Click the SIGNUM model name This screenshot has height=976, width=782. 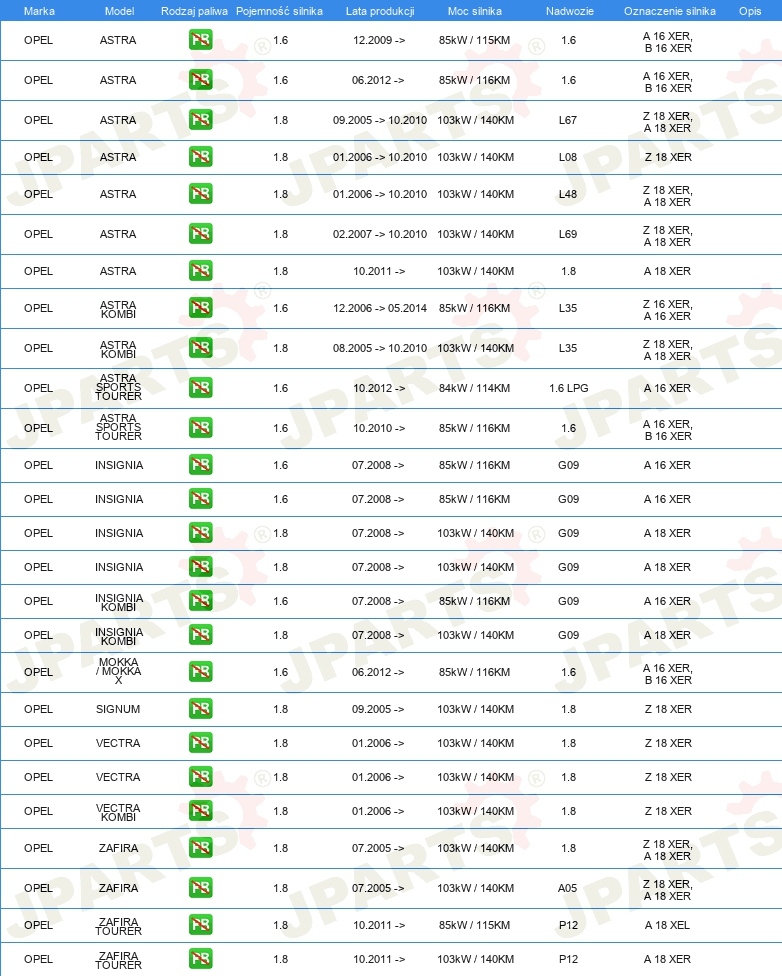pyautogui.click(x=118, y=709)
